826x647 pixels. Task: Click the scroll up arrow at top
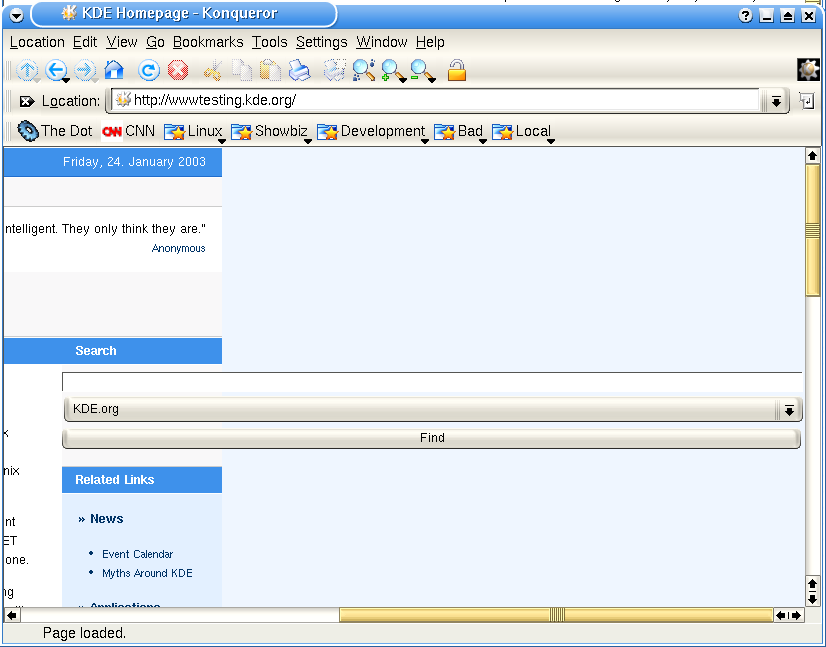click(x=812, y=155)
